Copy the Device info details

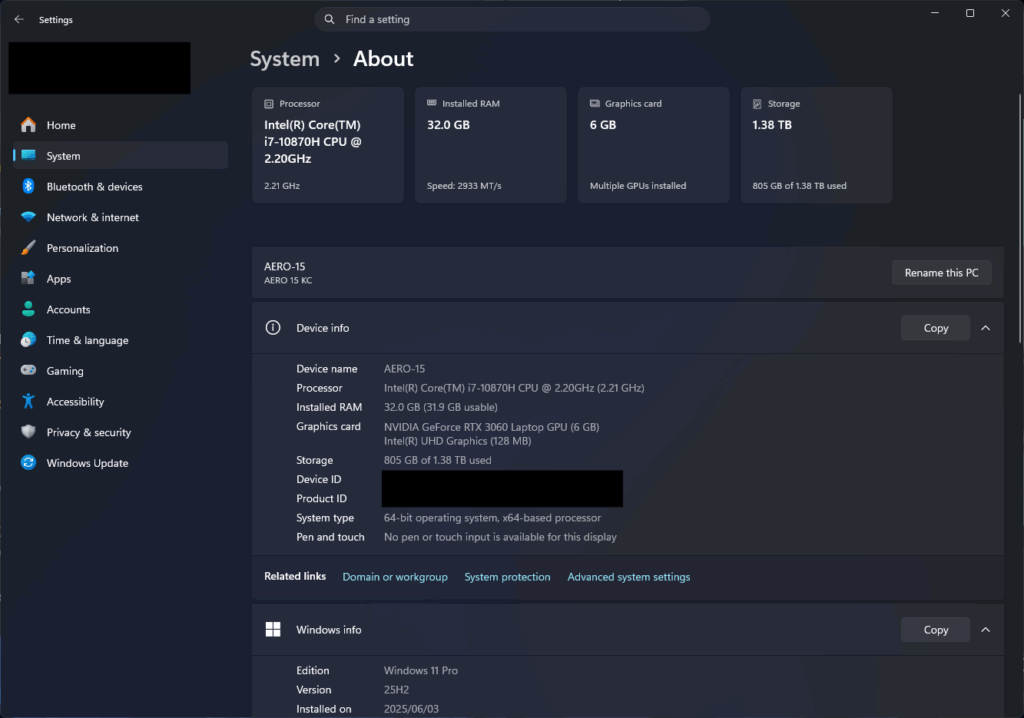[x=935, y=328]
